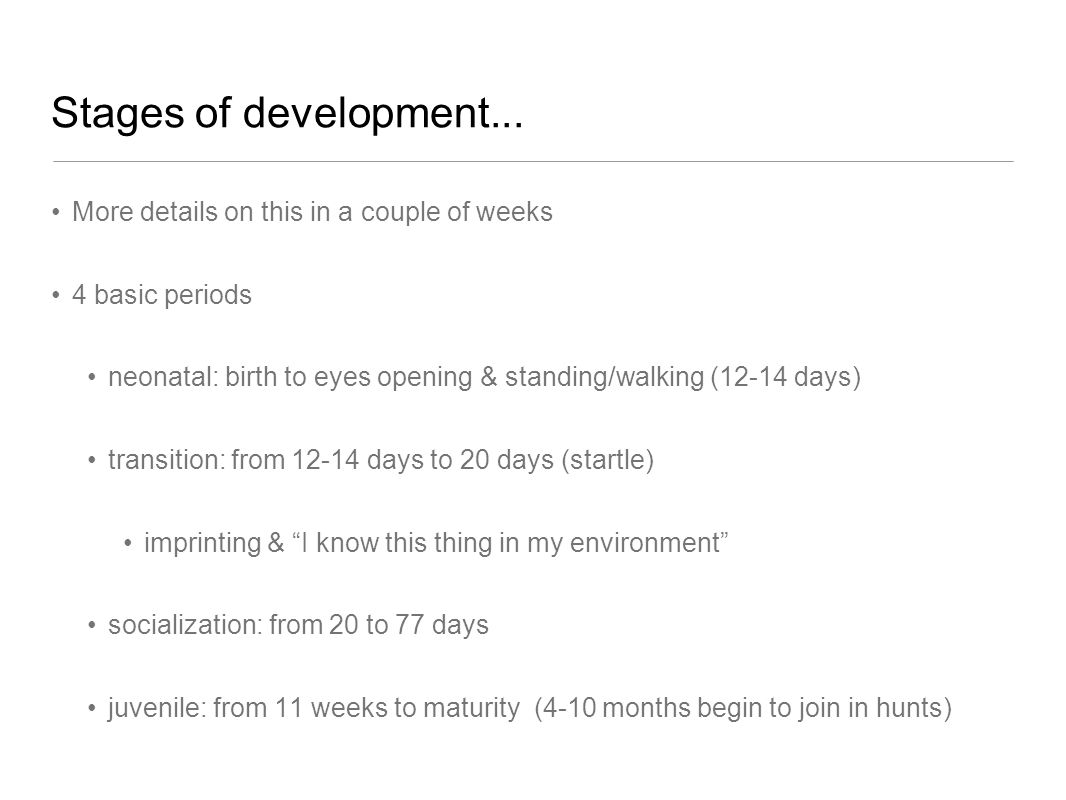Click the word 'neonatal' in the list
Viewport: 1066px width, 800px height.
click(x=160, y=377)
